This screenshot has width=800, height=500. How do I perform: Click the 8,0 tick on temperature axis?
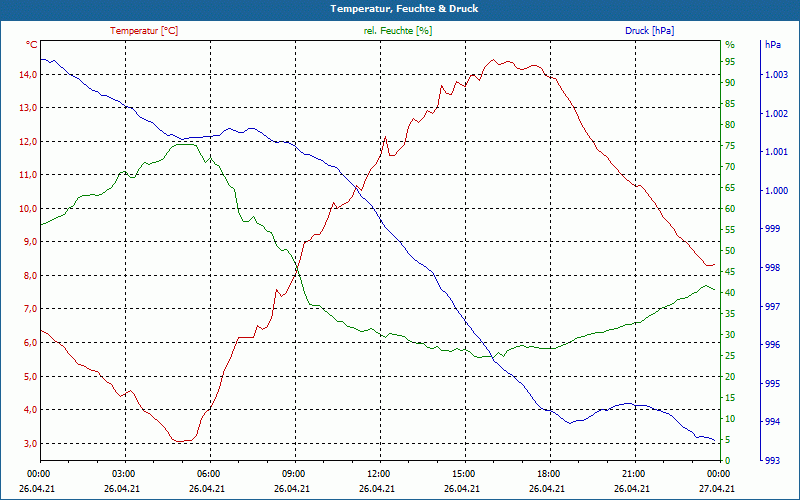click(31, 276)
